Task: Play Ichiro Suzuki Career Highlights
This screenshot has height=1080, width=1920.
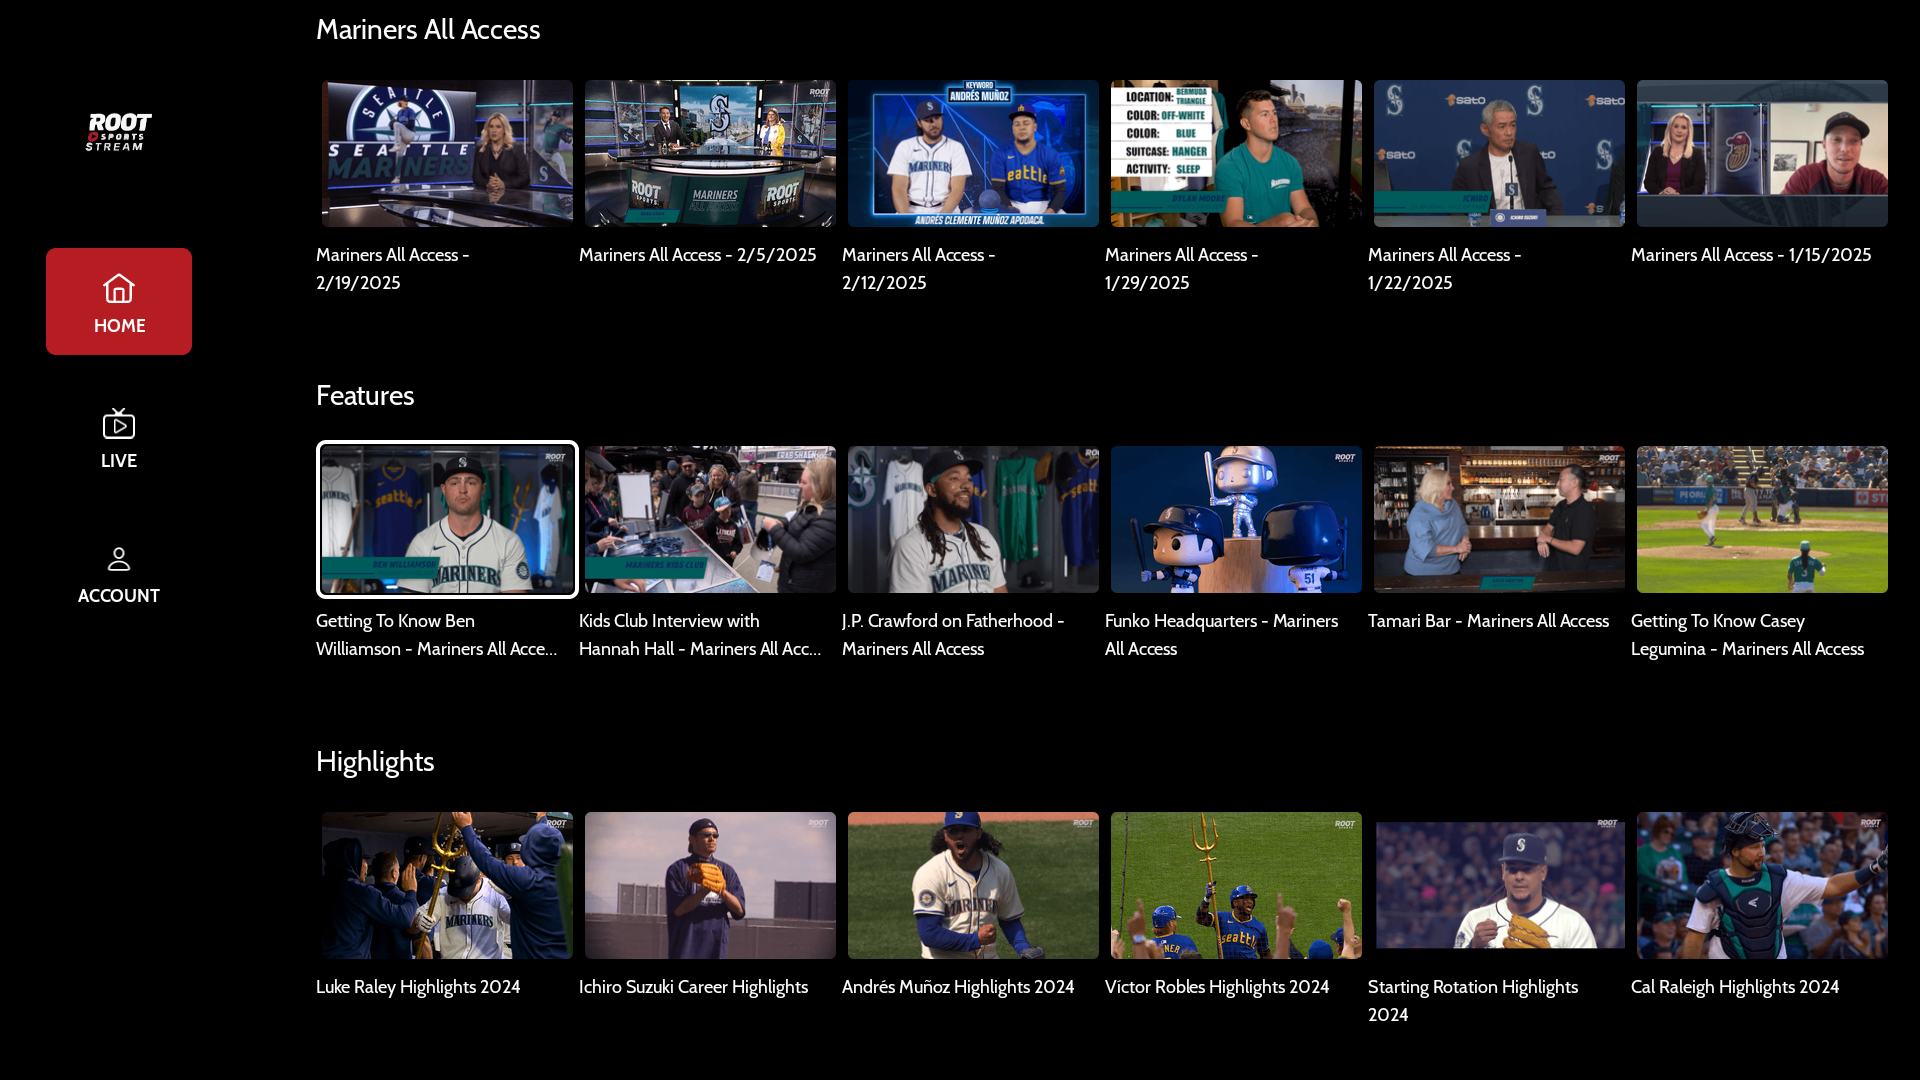Action: [710, 885]
